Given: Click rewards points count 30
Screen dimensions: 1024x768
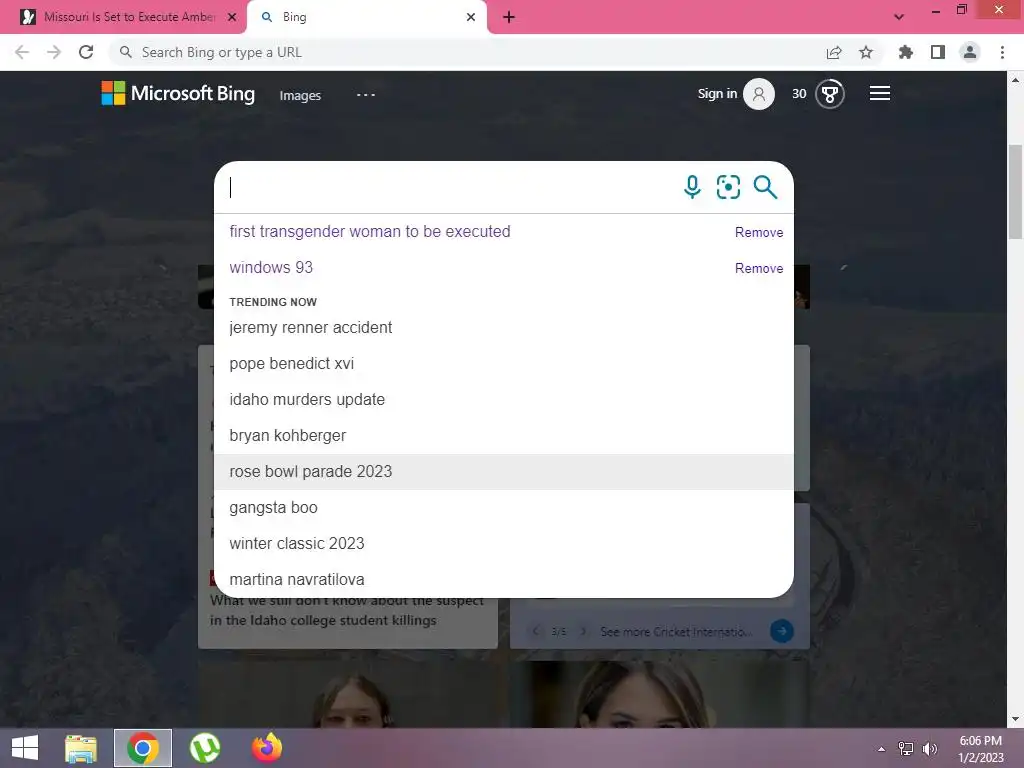Looking at the screenshot, I should 799,94.
